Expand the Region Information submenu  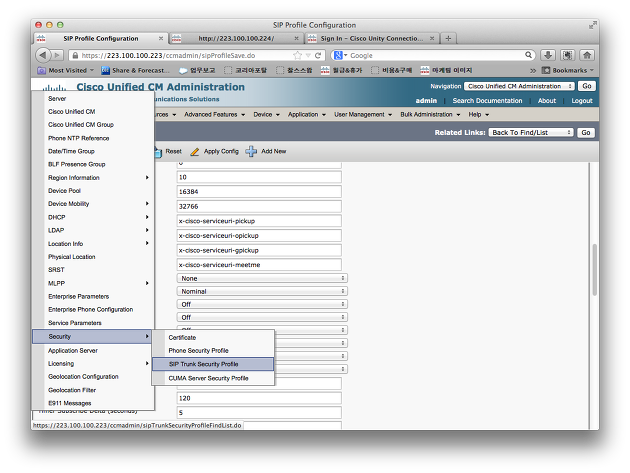tap(93, 178)
